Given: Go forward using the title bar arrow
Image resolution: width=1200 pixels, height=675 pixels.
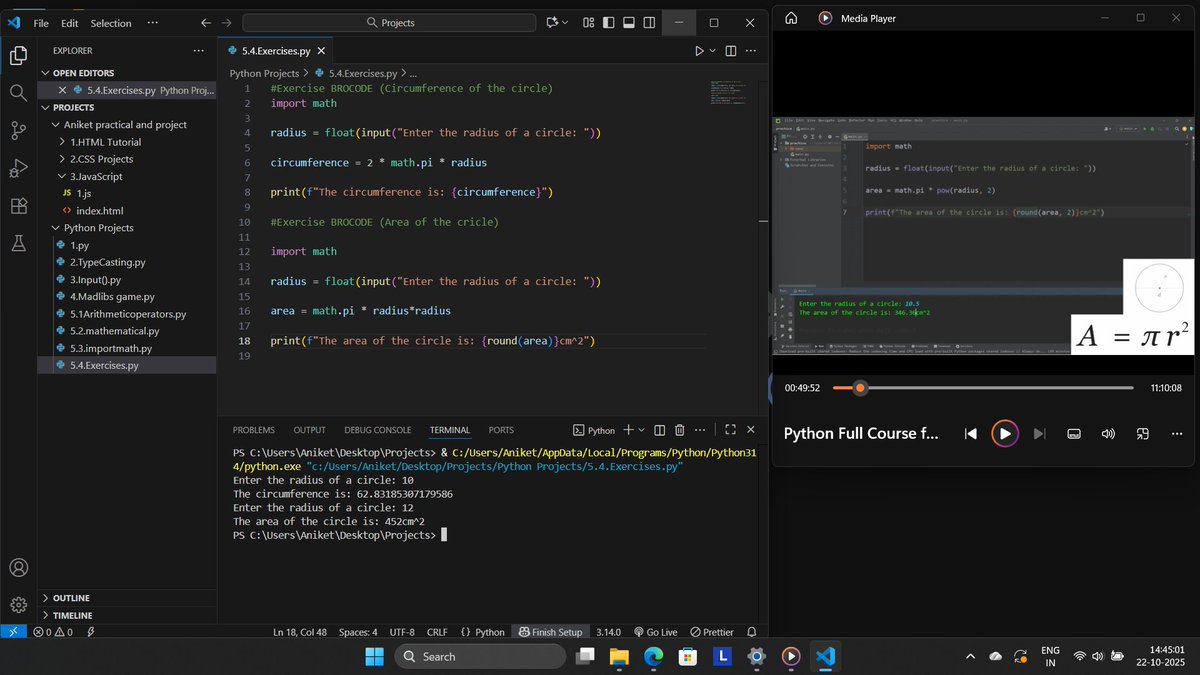Looking at the screenshot, I should (x=227, y=22).
